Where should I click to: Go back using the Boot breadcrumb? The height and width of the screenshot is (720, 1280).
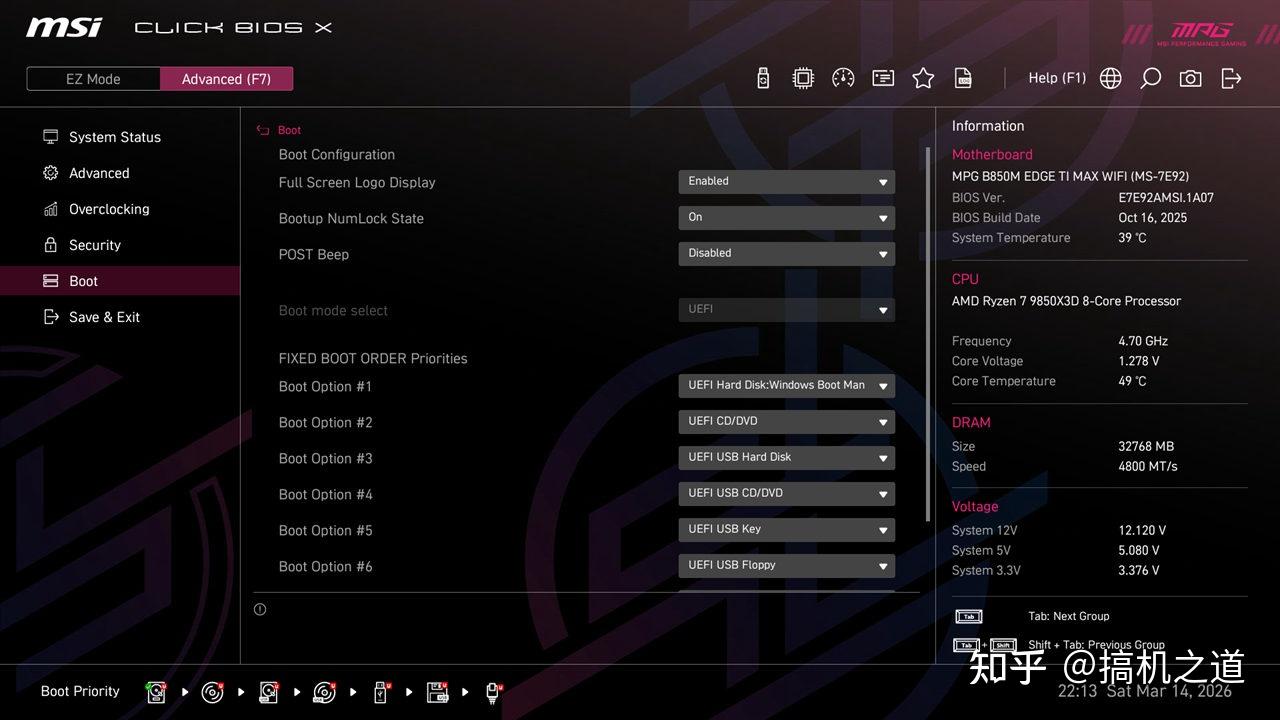tap(279, 130)
